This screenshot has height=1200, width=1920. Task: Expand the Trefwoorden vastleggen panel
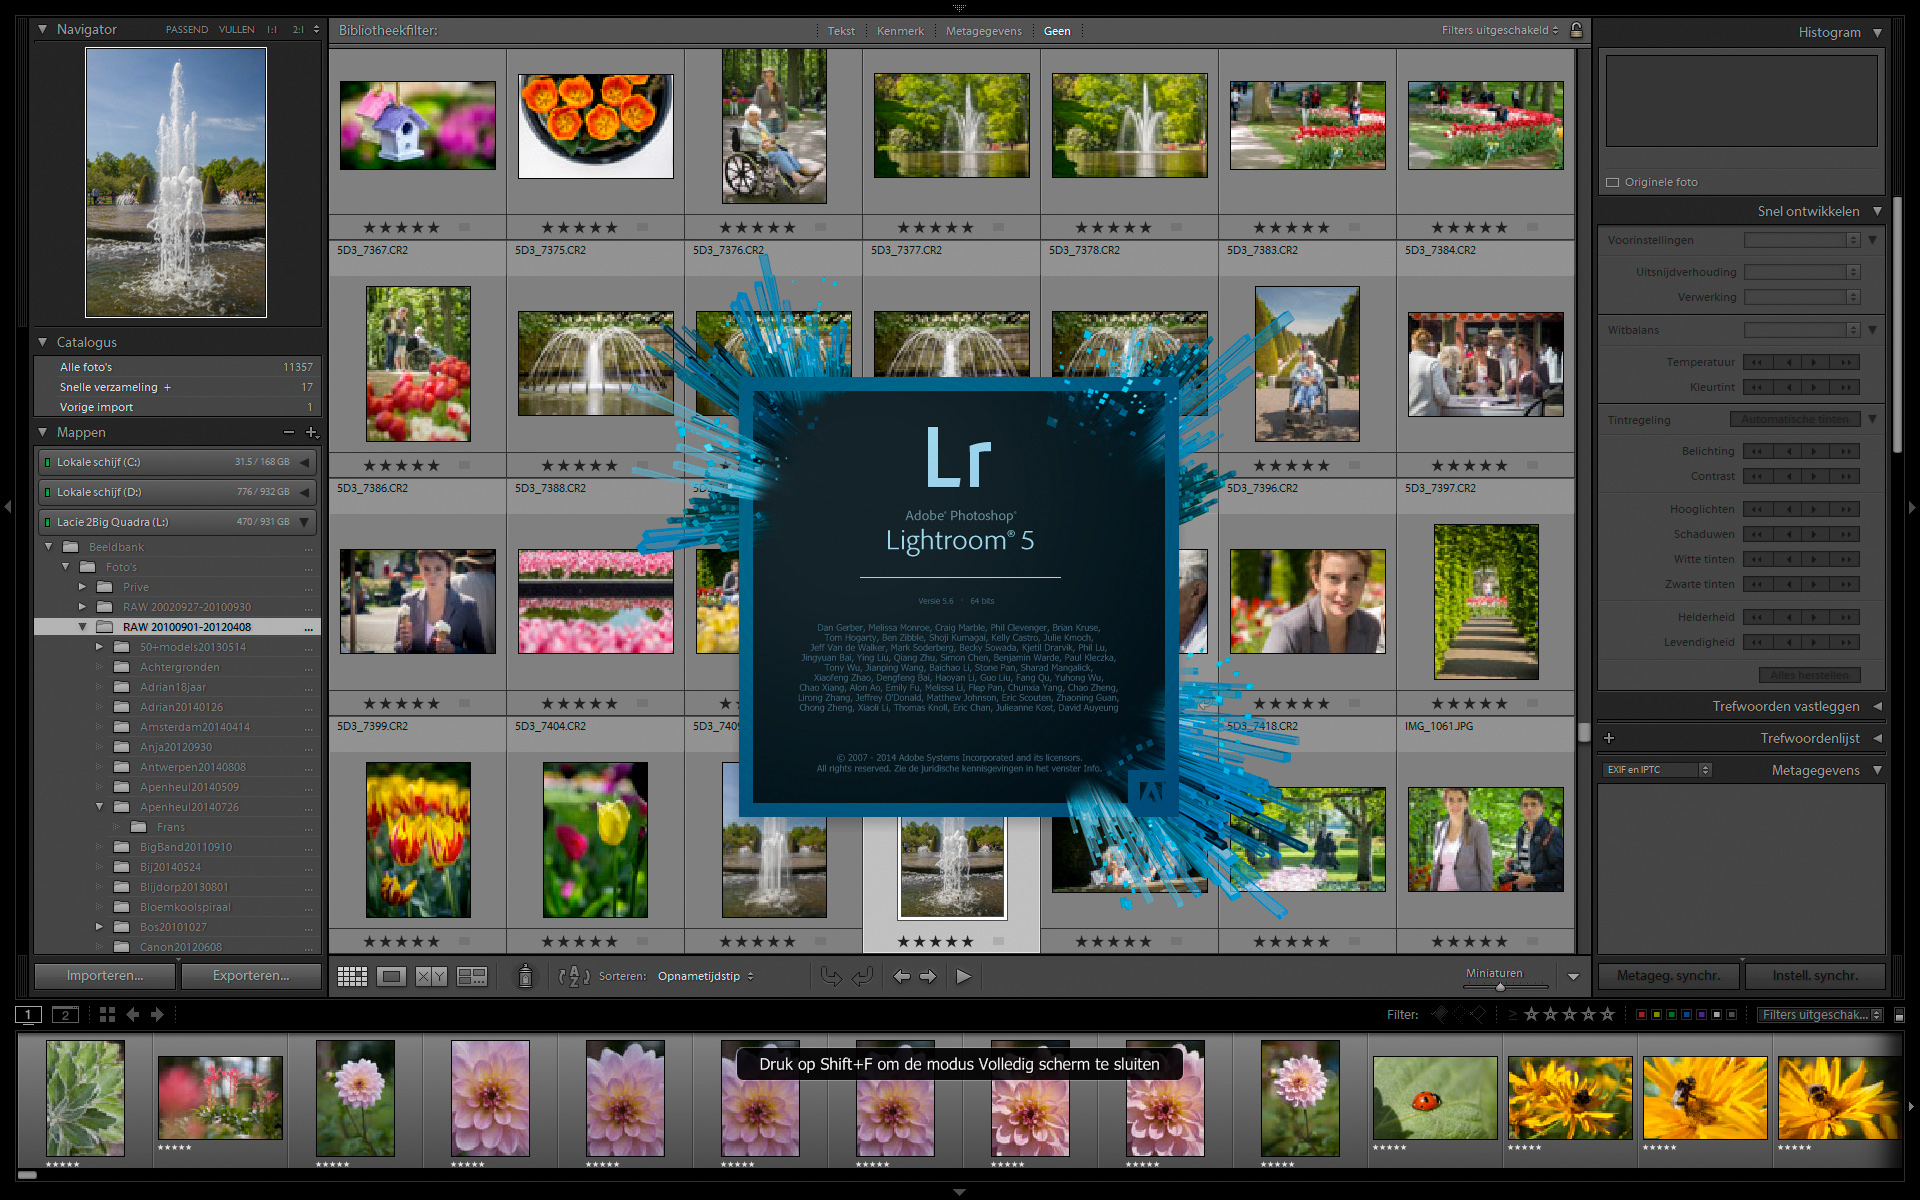[x=1877, y=706]
